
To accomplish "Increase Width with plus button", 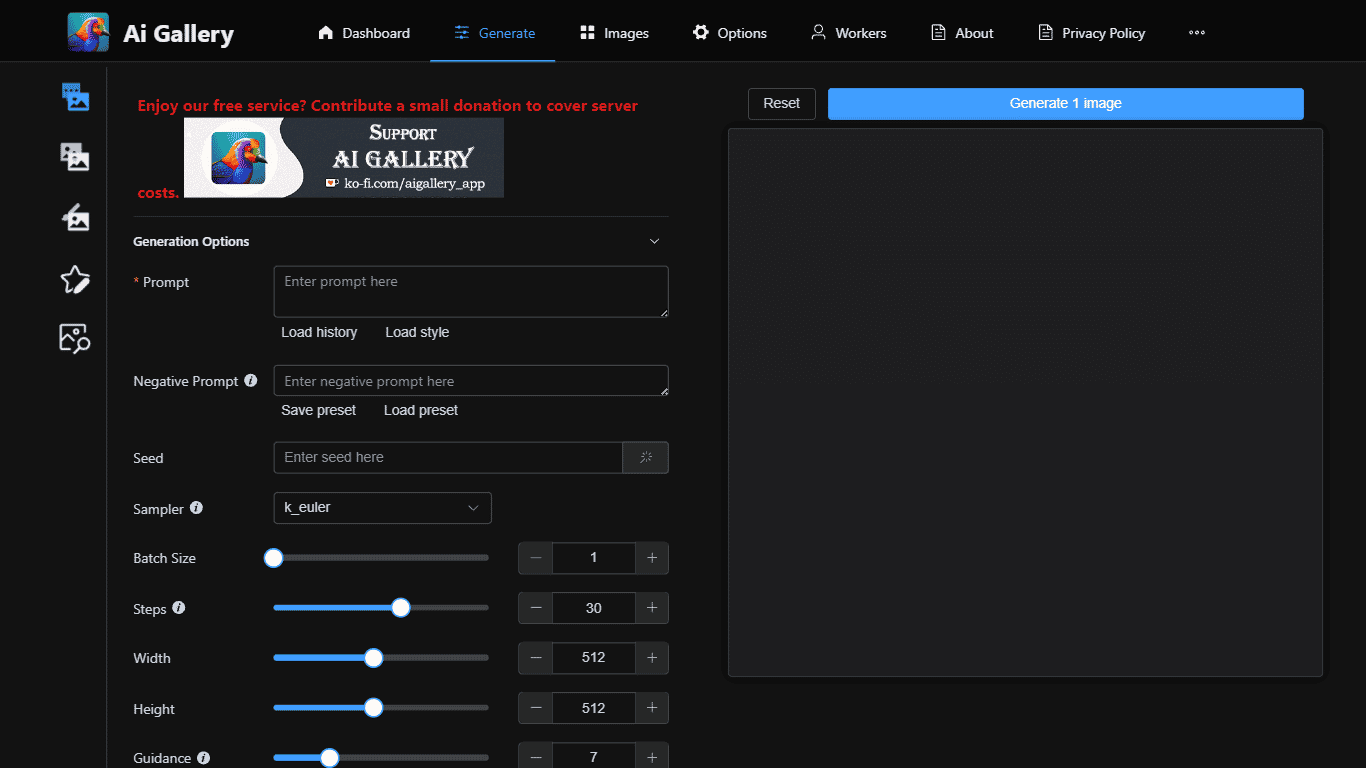I will [652, 658].
